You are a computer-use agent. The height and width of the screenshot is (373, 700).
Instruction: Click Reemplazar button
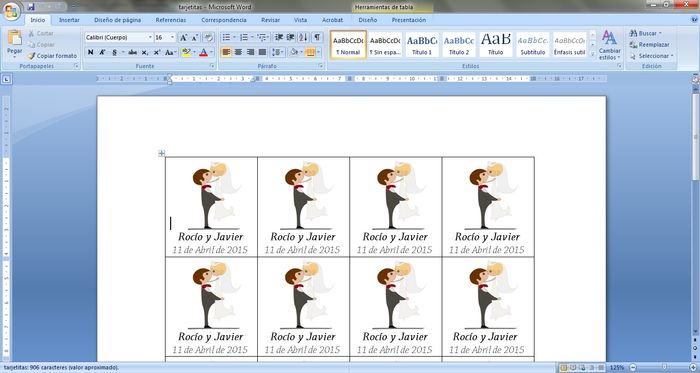650,45
